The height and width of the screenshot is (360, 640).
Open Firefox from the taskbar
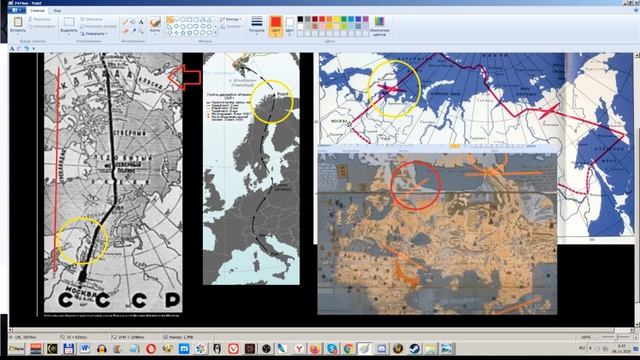pyautogui.click(x=315, y=349)
